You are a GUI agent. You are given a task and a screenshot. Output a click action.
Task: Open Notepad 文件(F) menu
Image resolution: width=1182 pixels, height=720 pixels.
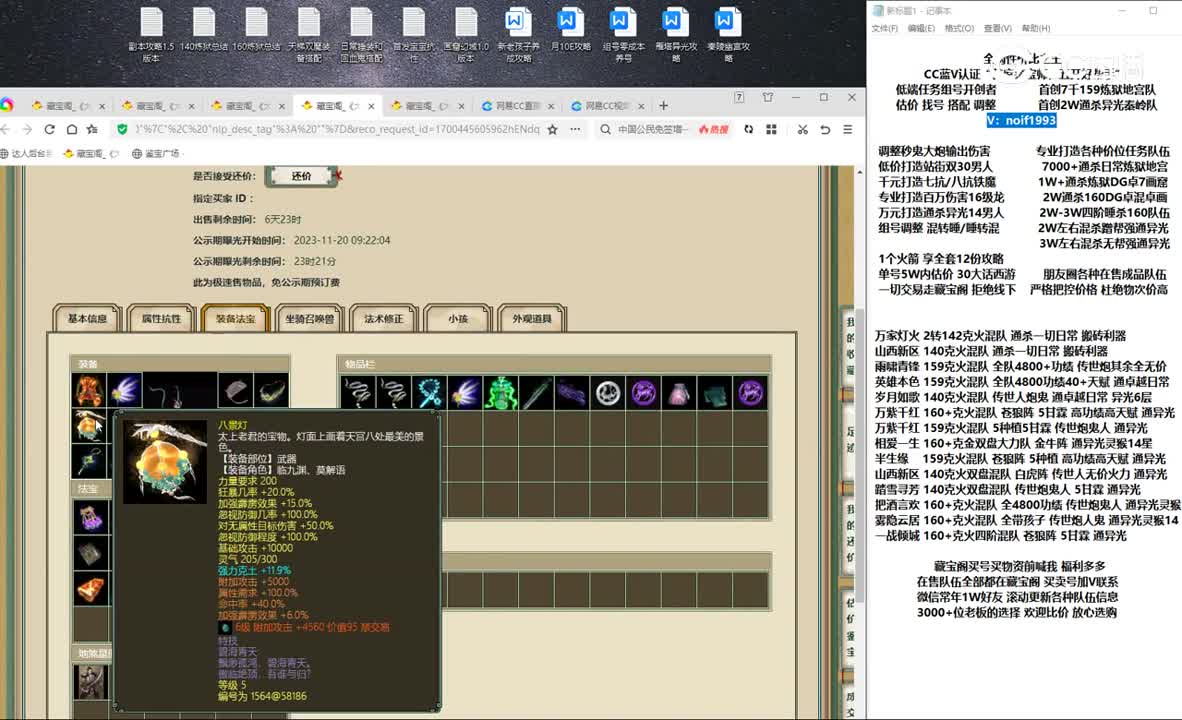884,28
